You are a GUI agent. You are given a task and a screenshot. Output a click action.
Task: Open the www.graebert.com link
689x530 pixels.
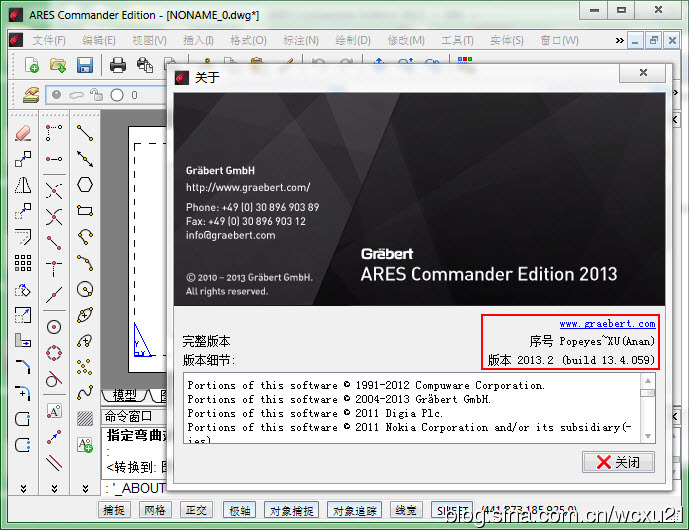pyautogui.click(x=607, y=324)
